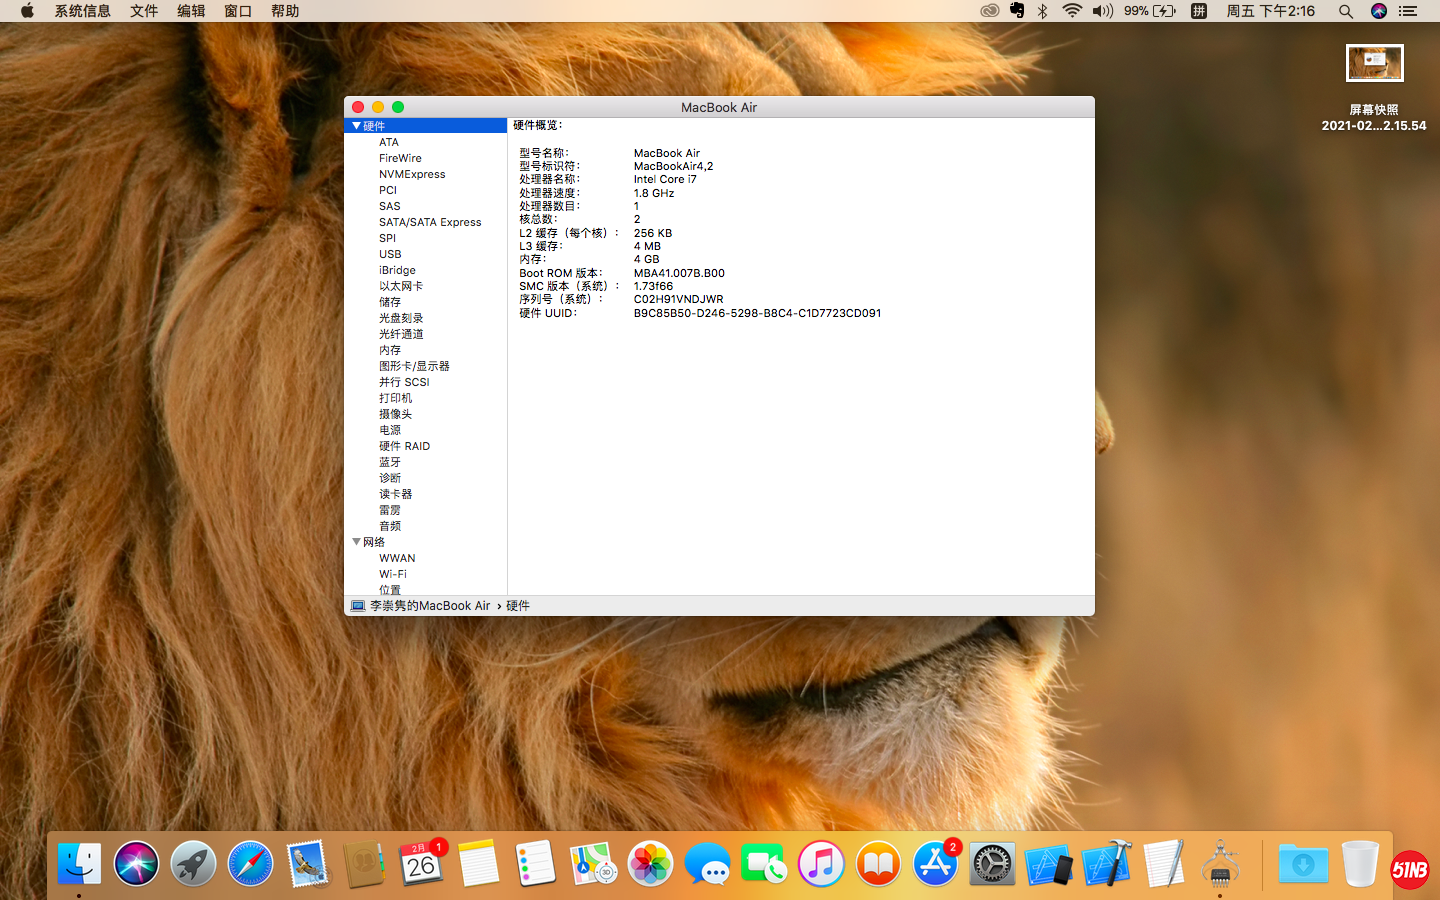The height and width of the screenshot is (900, 1440).
Task: Open the Photos app in Dock
Action: pos(650,864)
